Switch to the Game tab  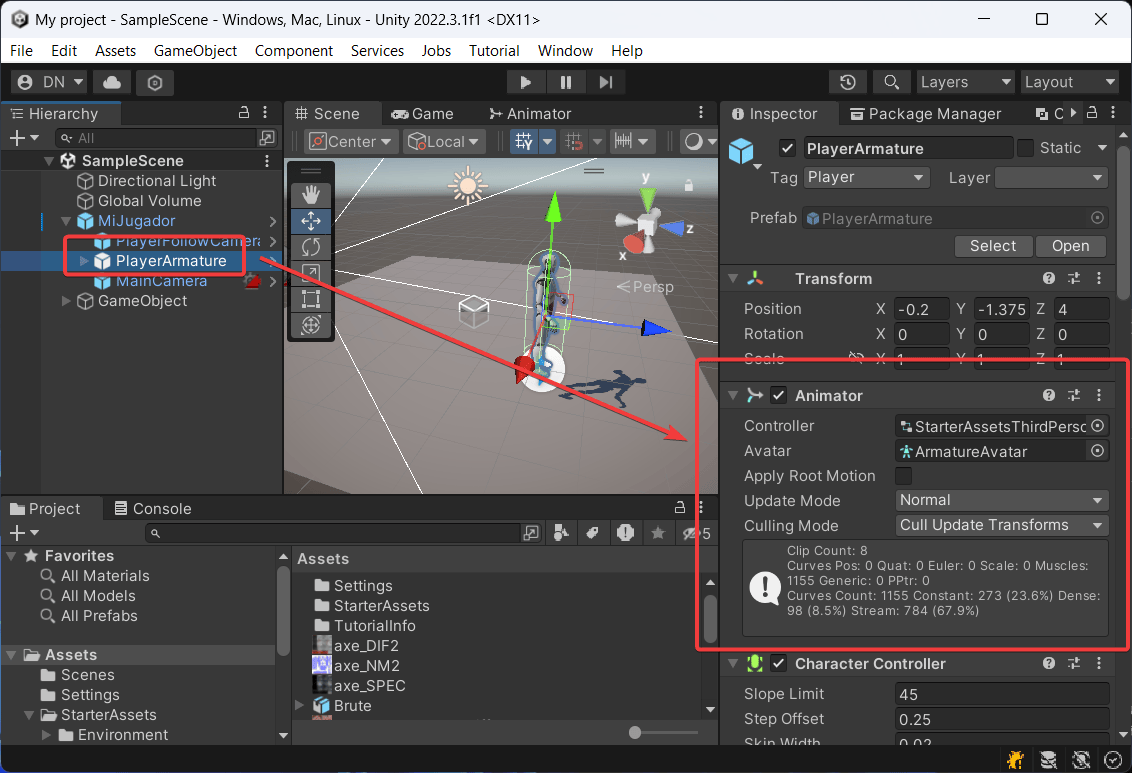click(x=422, y=114)
